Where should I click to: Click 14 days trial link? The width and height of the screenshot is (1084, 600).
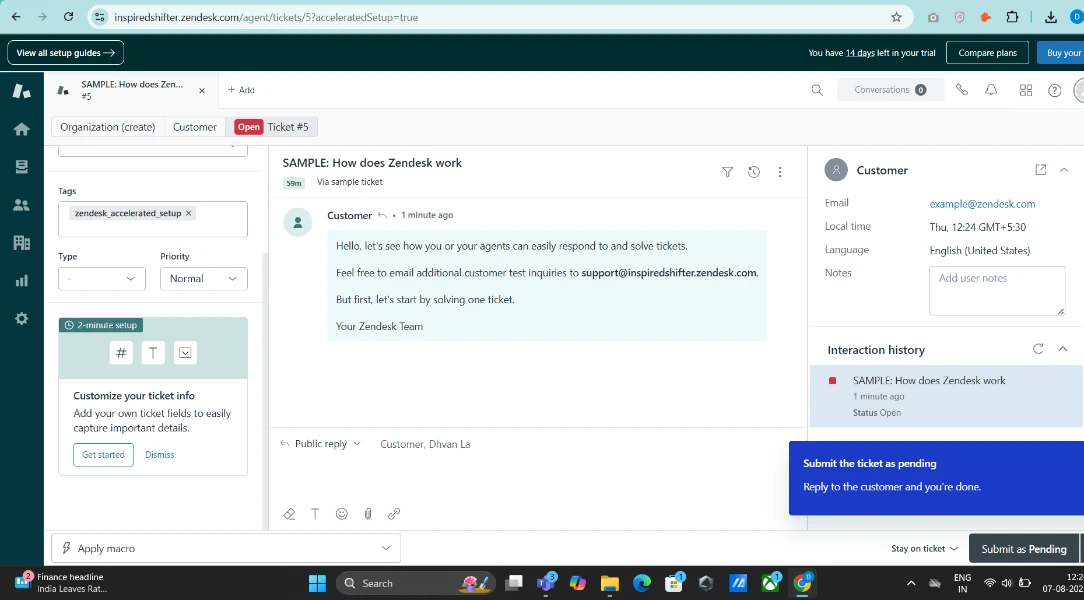860,53
